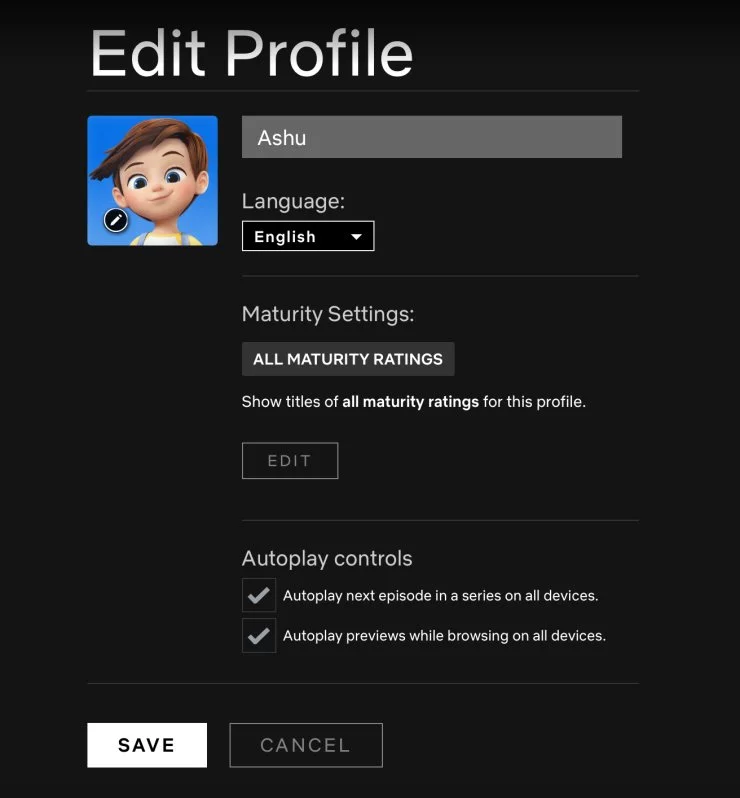Cancel editing the profile

(x=306, y=745)
